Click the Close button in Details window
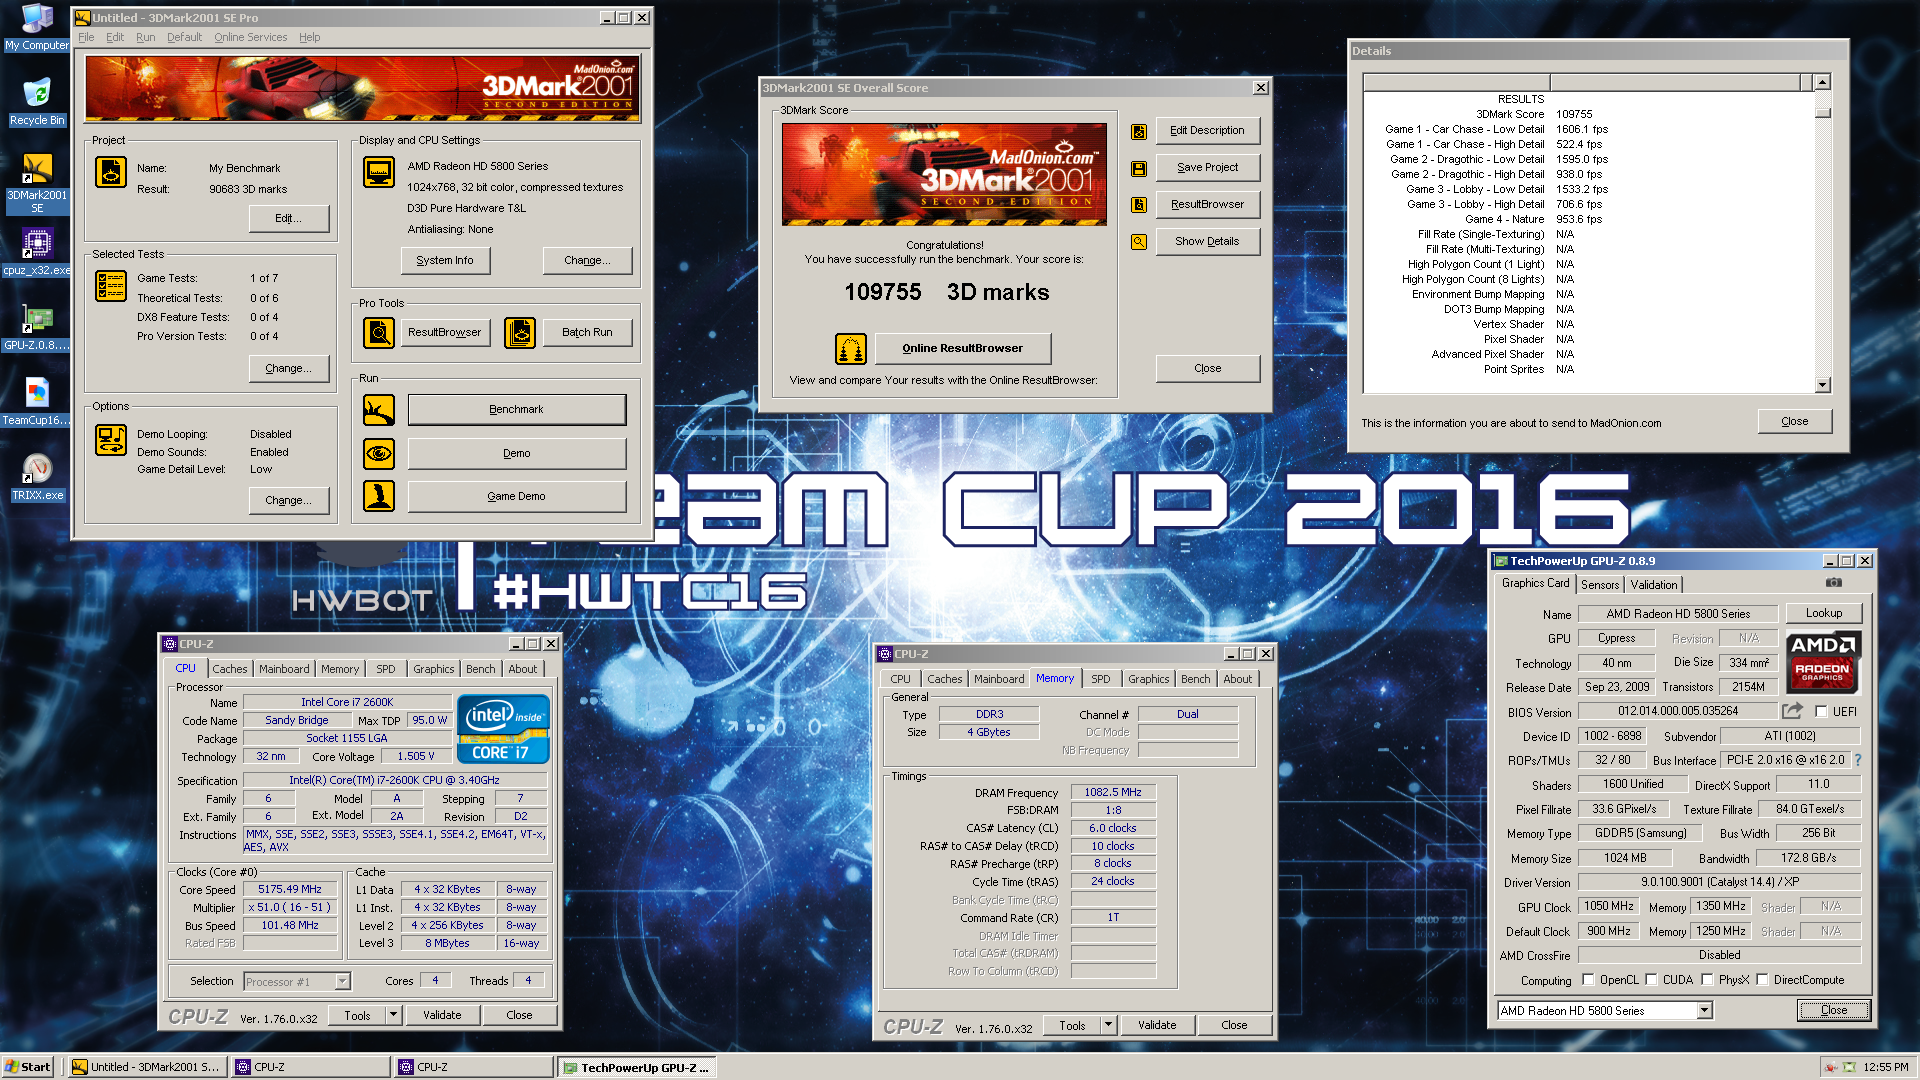 tap(1795, 421)
